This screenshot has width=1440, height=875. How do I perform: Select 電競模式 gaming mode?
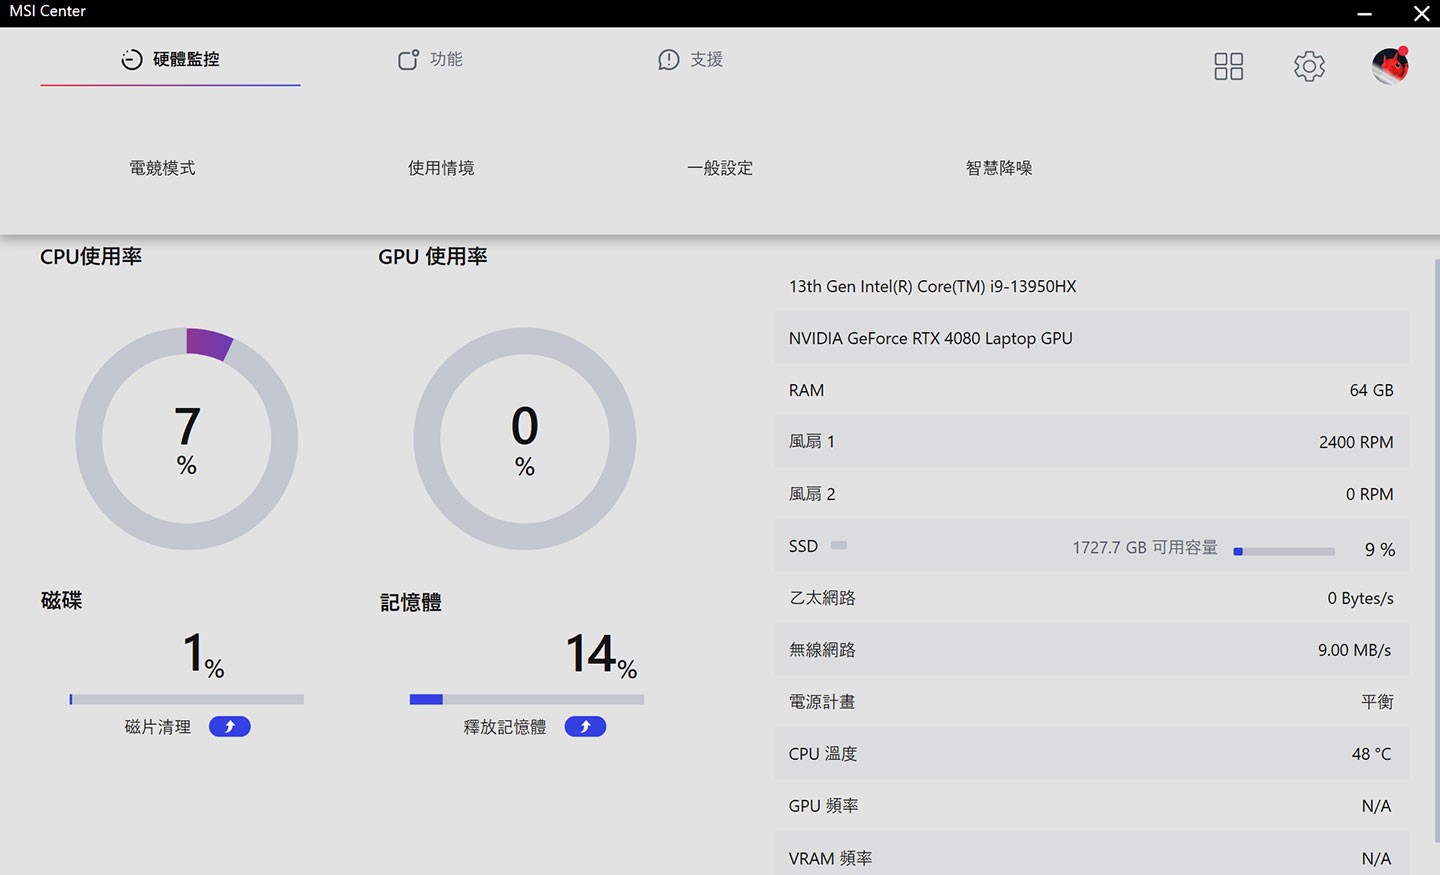tap(162, 168)
